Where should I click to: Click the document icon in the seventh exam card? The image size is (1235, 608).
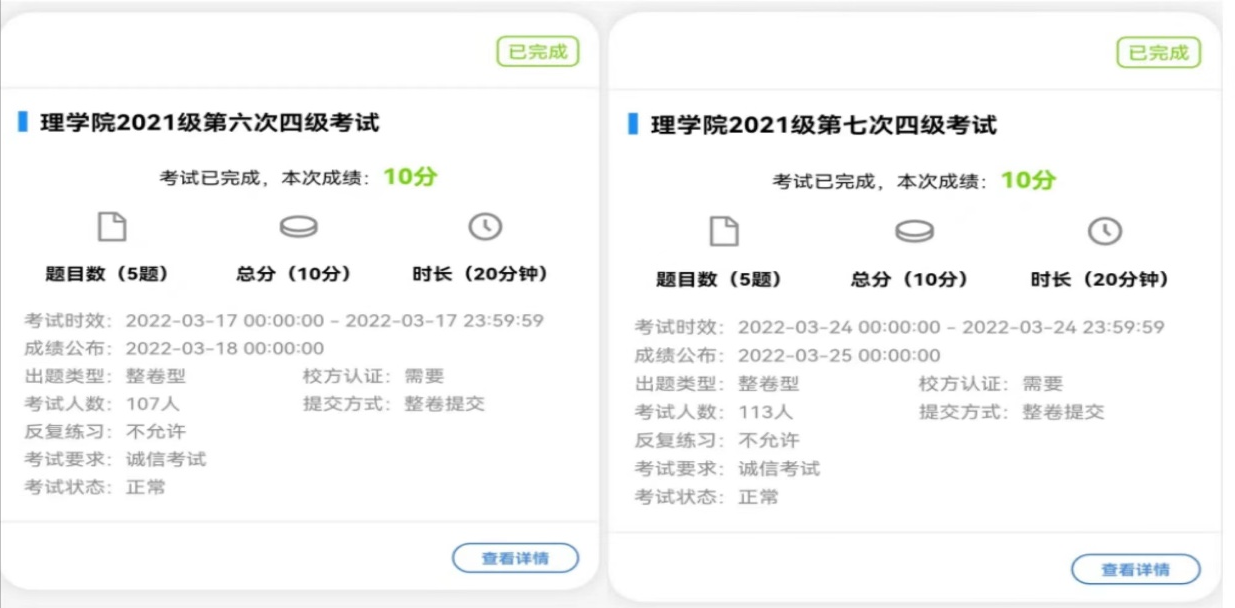pos(723,232)
